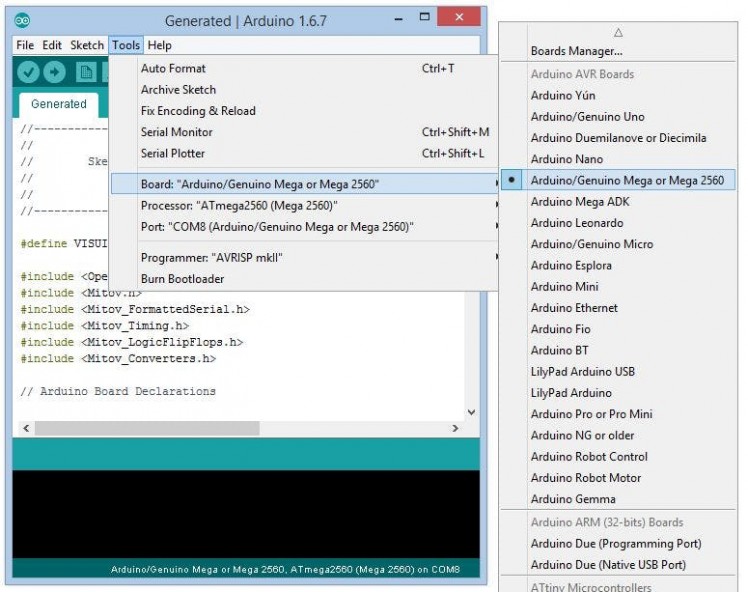Open the Help menu
748x592 pixels.
(159, 45)
